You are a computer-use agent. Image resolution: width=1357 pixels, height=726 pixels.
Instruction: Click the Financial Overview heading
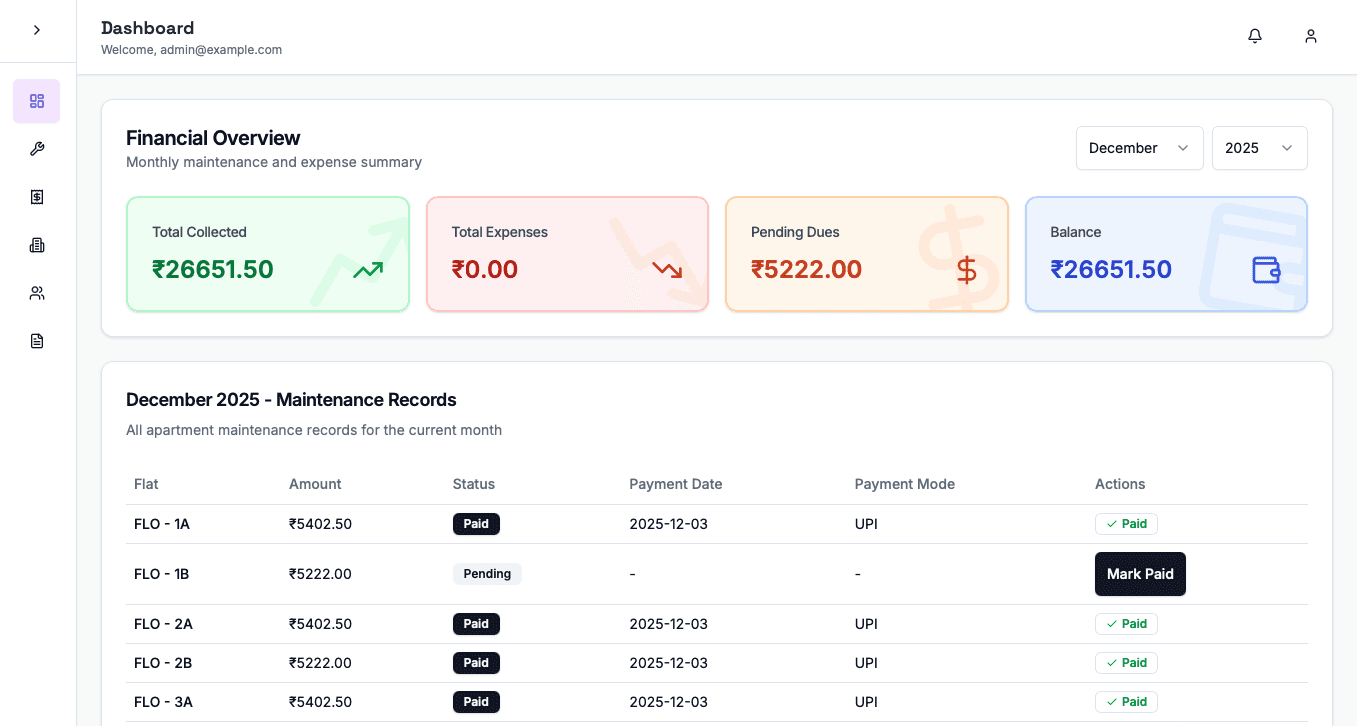tap(213, 138)
